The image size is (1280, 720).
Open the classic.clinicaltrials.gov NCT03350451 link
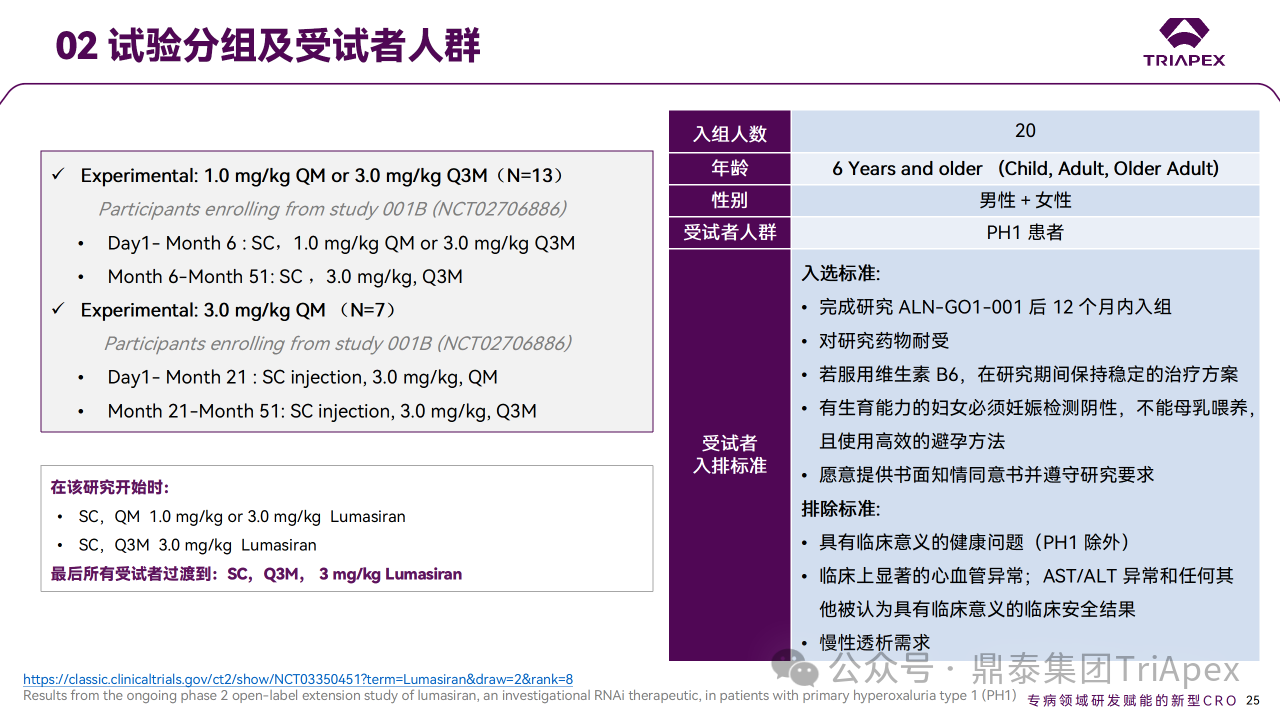[x=297, y=679]
